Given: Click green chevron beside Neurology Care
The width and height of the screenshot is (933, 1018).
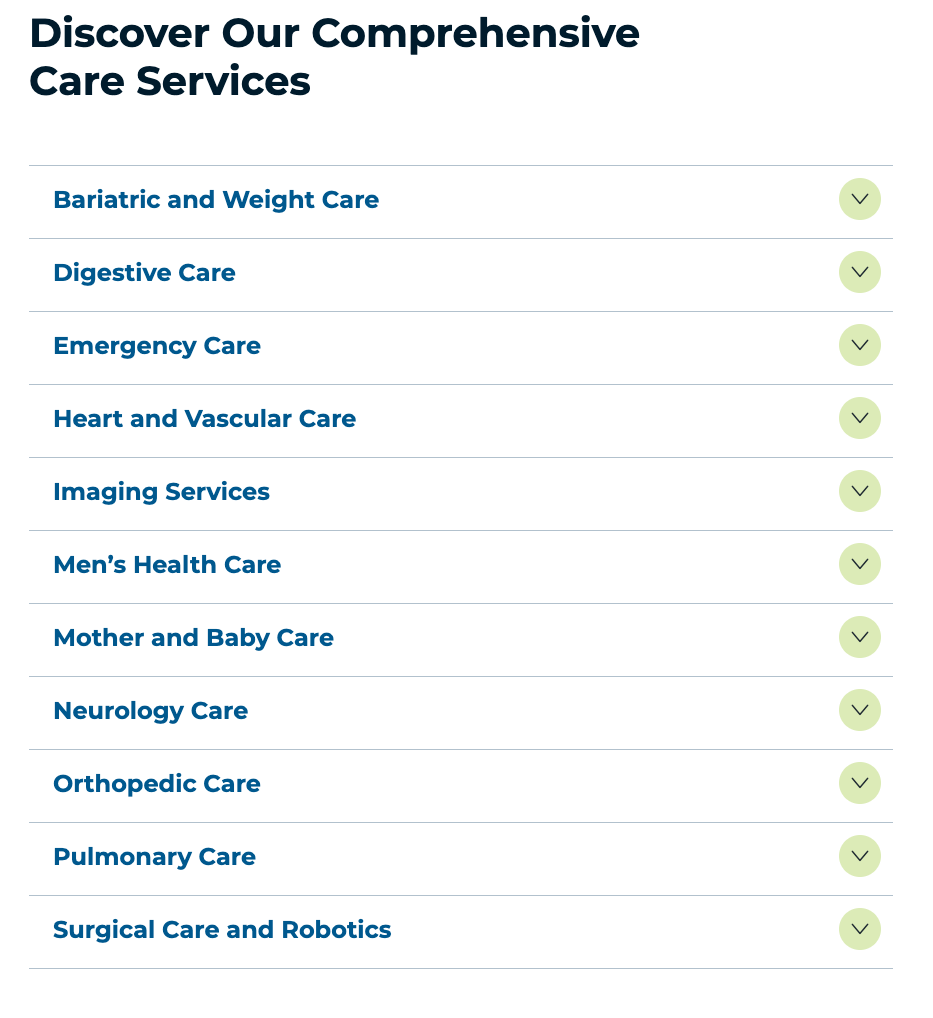Looking at the screenshot, I should [x=859, y=710].
